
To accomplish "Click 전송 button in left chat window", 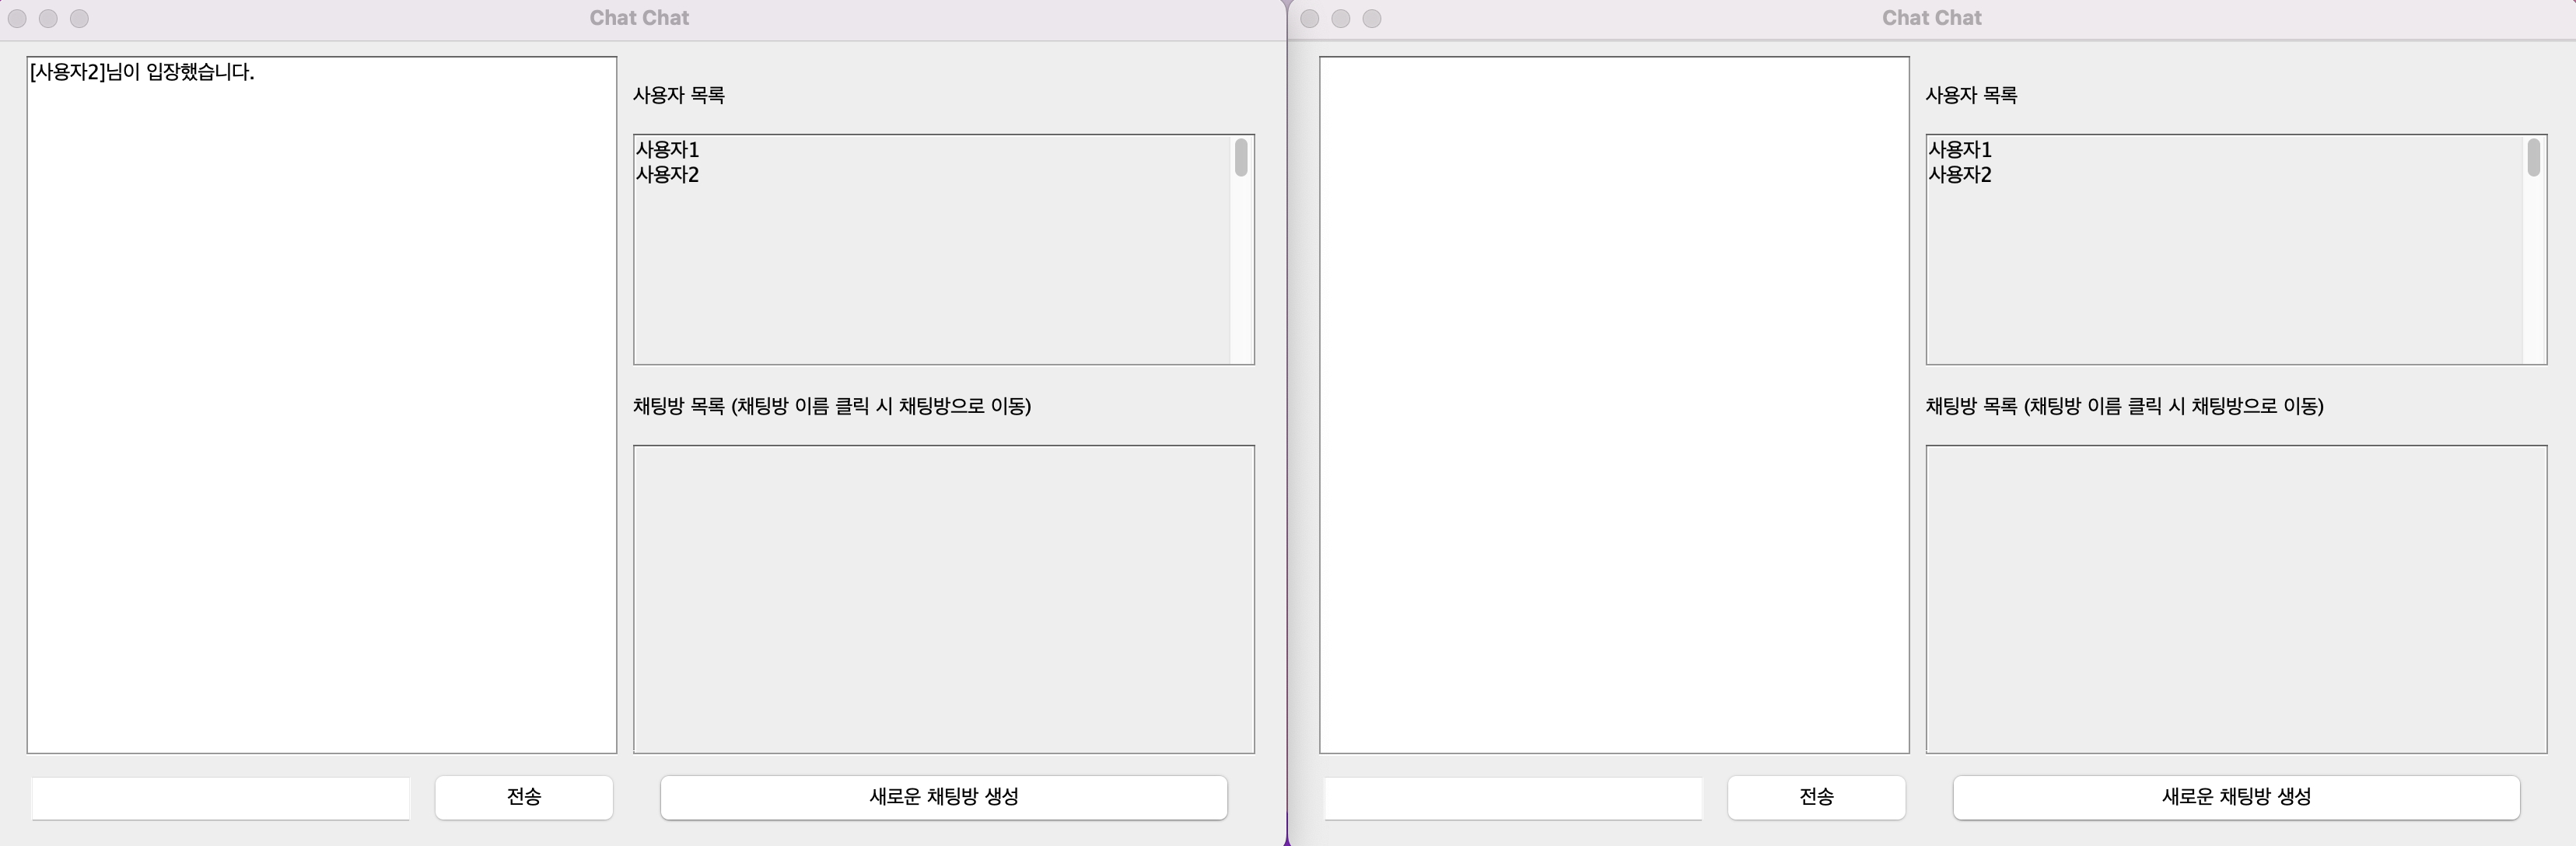I will [523, 797].
